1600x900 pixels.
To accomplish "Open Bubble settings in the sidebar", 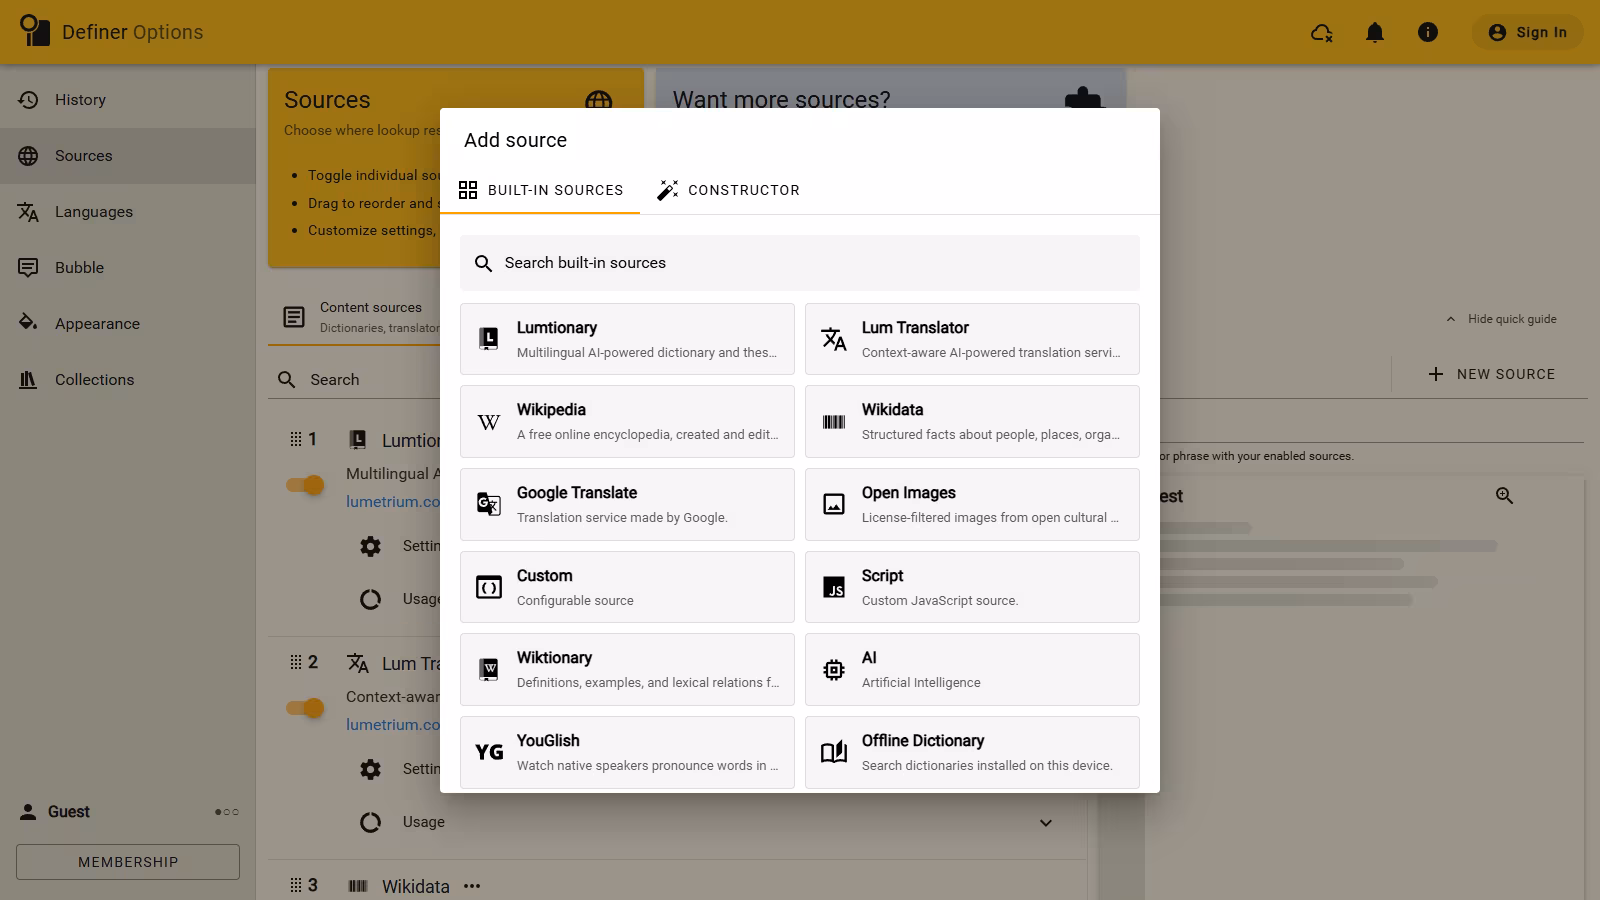I will coord(128,268).
